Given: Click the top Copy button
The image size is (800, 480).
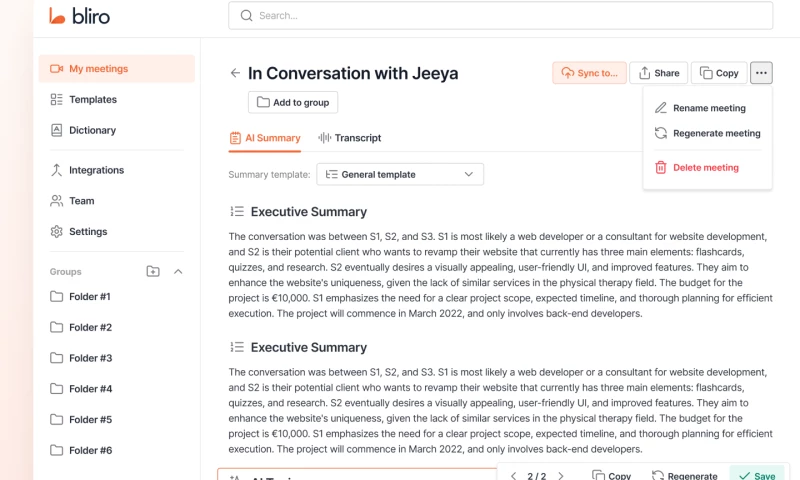Looking at the screenshot, I should tap(719, 73).
